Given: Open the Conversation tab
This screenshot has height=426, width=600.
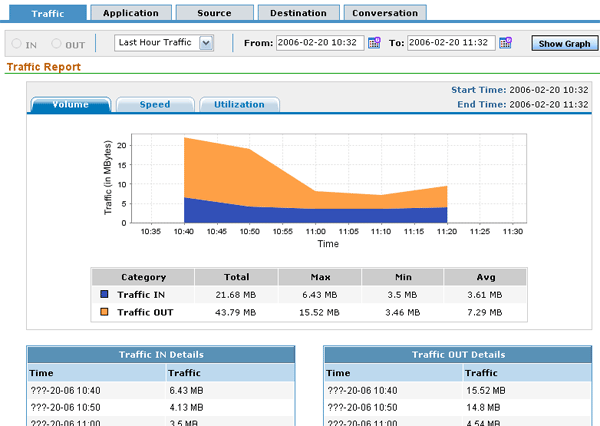Looking at the screenshot, I should (x=386, y=13).
